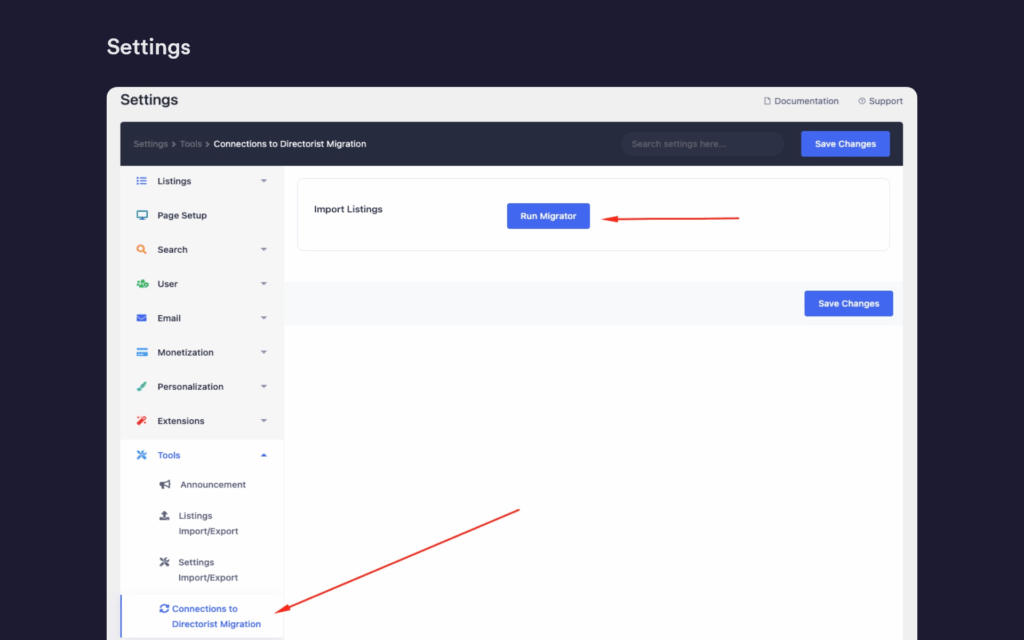Screen dimensions: 1024x640
Task: Expand the Listings menu arrow
Action: 264,181
